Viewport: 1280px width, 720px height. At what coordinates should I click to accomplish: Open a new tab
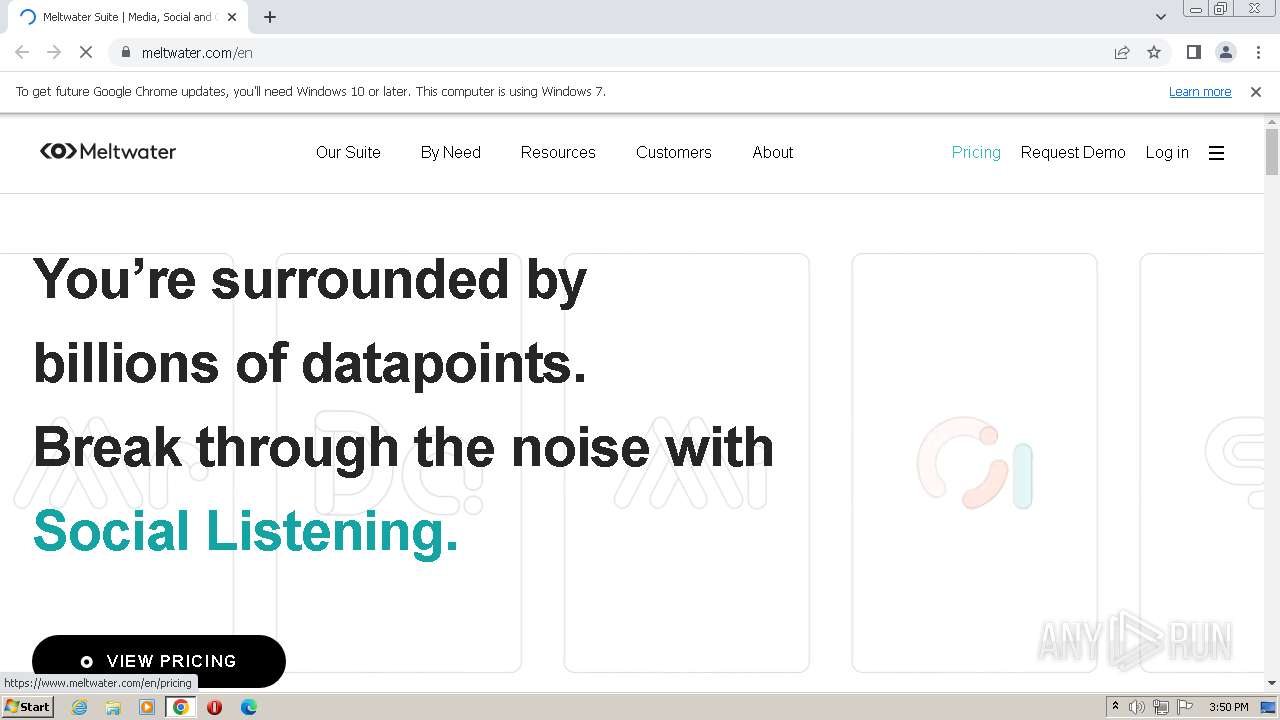tap(270, 17)
